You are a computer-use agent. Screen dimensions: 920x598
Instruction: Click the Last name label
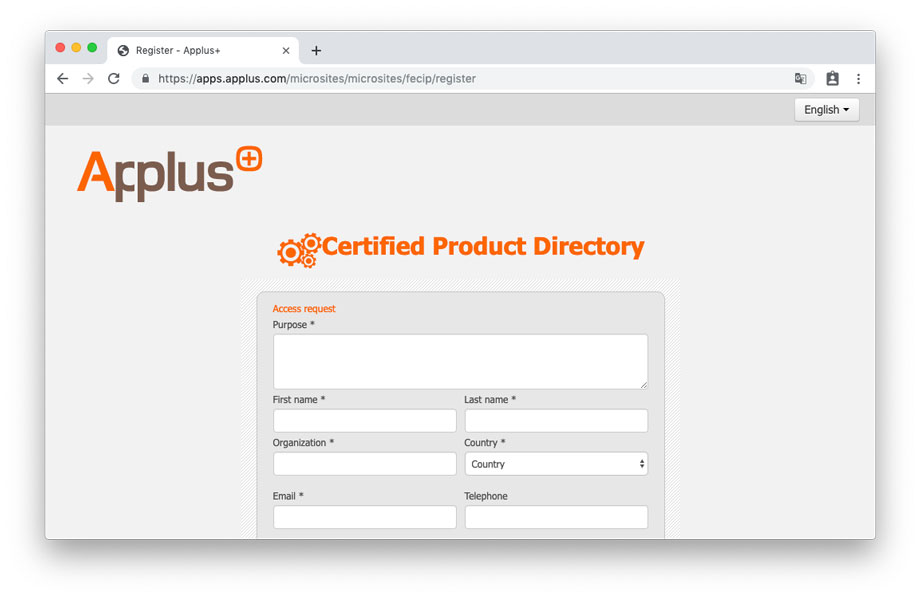coord(490,400)
